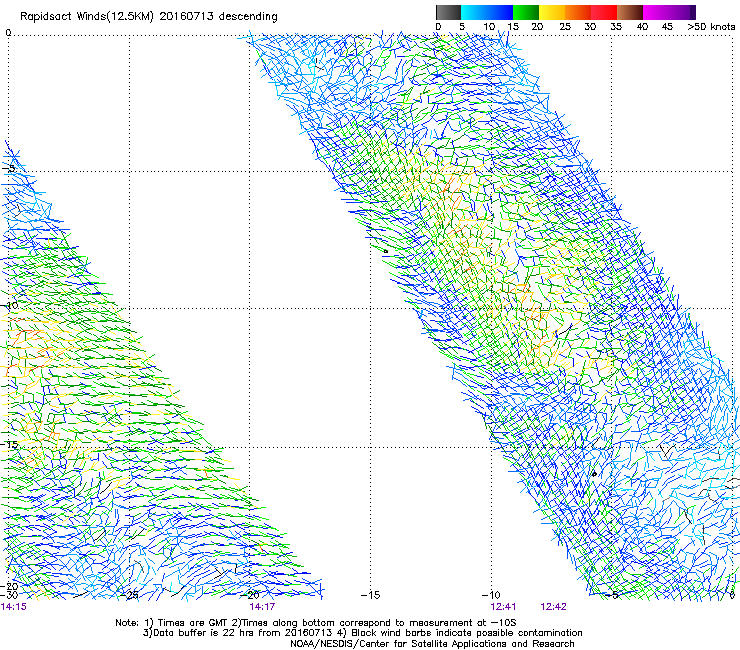Click the 'Data buffer is 22 hrs' note line
This screenshot has width=740, height=650.
pyautogui.click(x=362, y=633)
